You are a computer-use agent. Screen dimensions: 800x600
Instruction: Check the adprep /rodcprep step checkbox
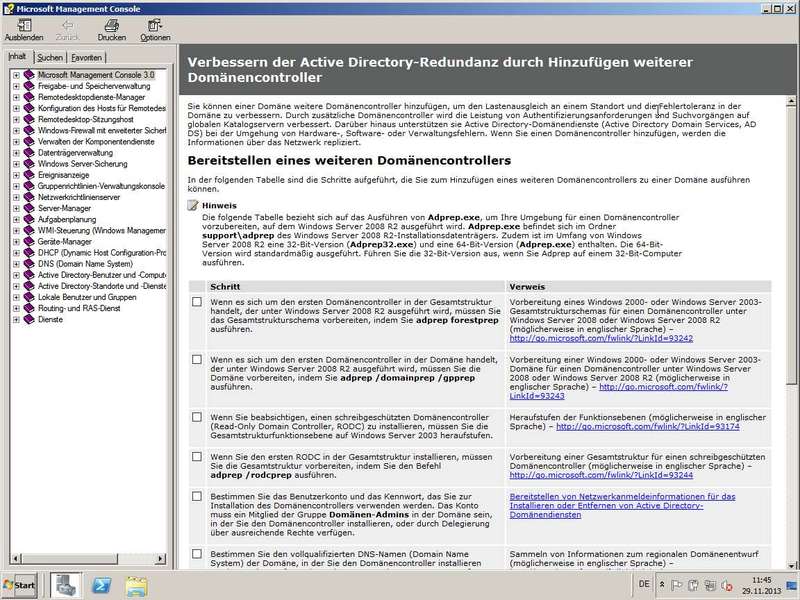(197, 457)
